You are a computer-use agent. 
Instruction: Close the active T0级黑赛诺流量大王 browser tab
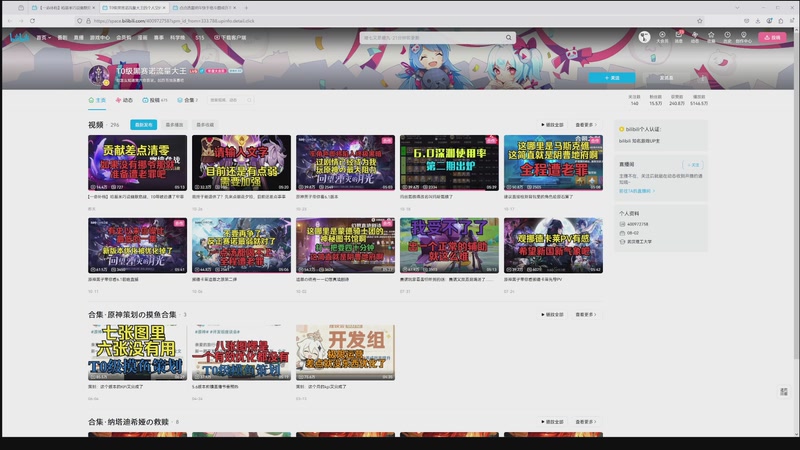164,8
